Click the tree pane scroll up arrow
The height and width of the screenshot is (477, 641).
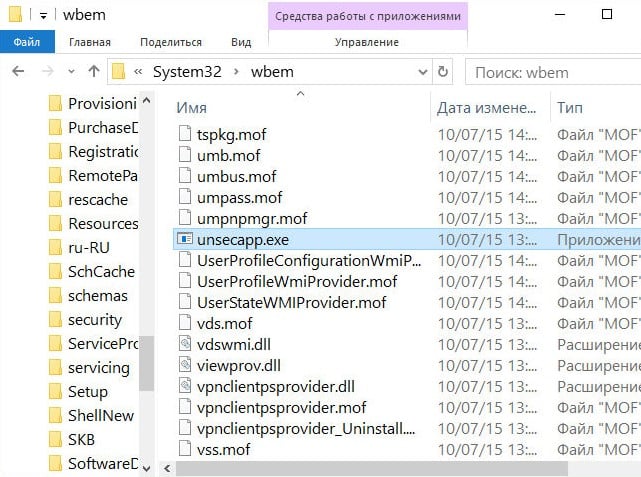click(x=147, y=100)
